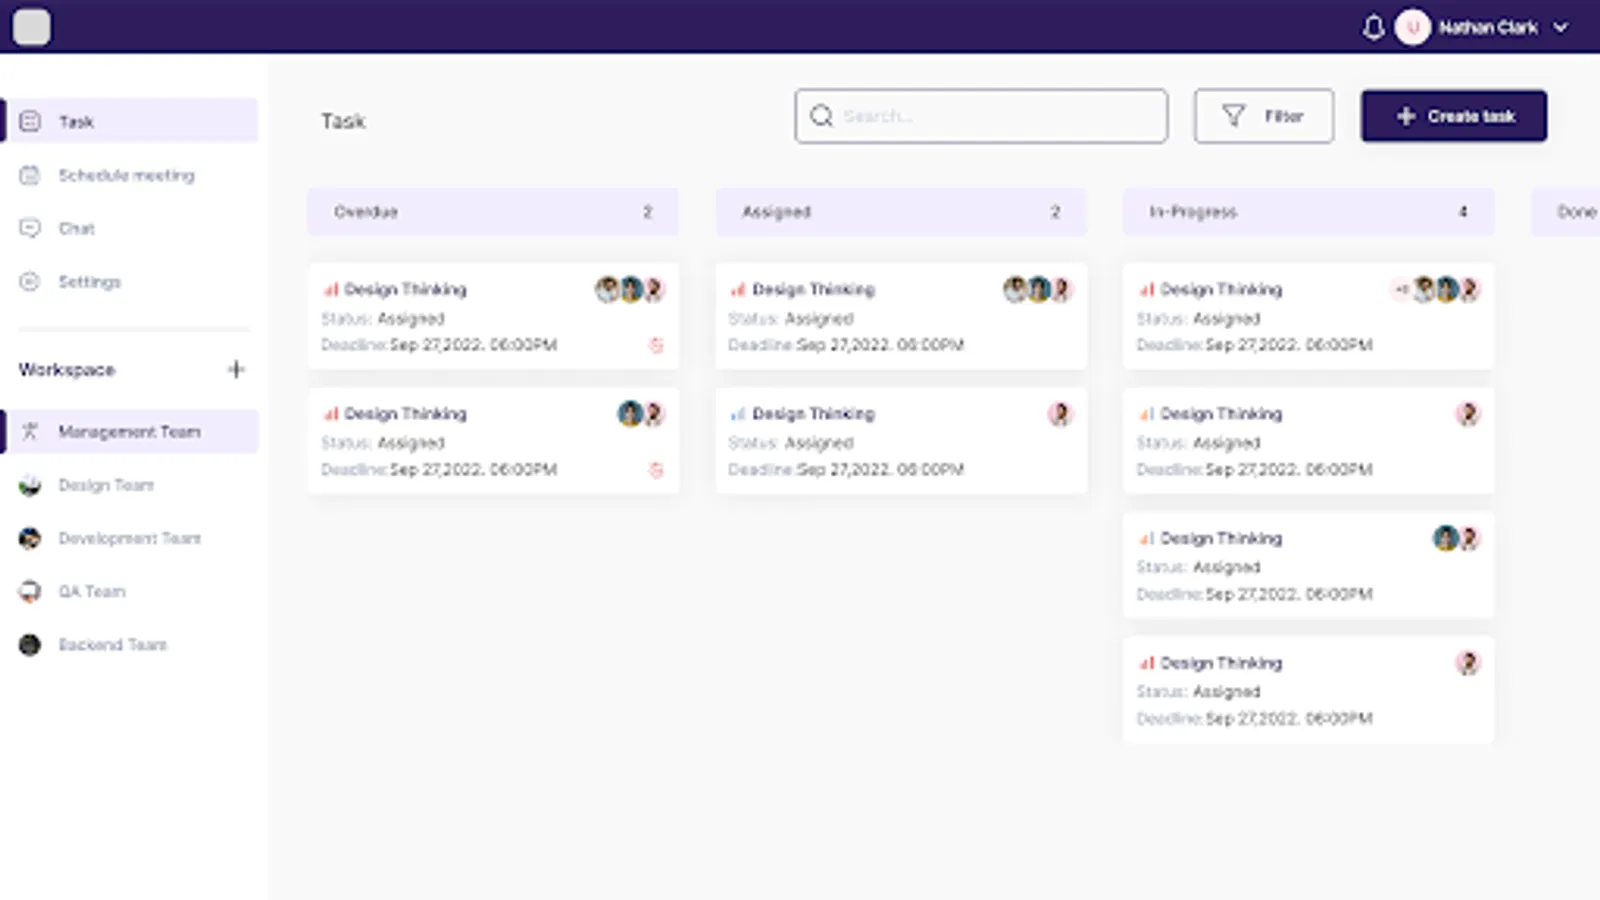Click the single avatar on second Assigned card
The width and height of the screenshot is (1600, 900).
(x=1060, y=413)
